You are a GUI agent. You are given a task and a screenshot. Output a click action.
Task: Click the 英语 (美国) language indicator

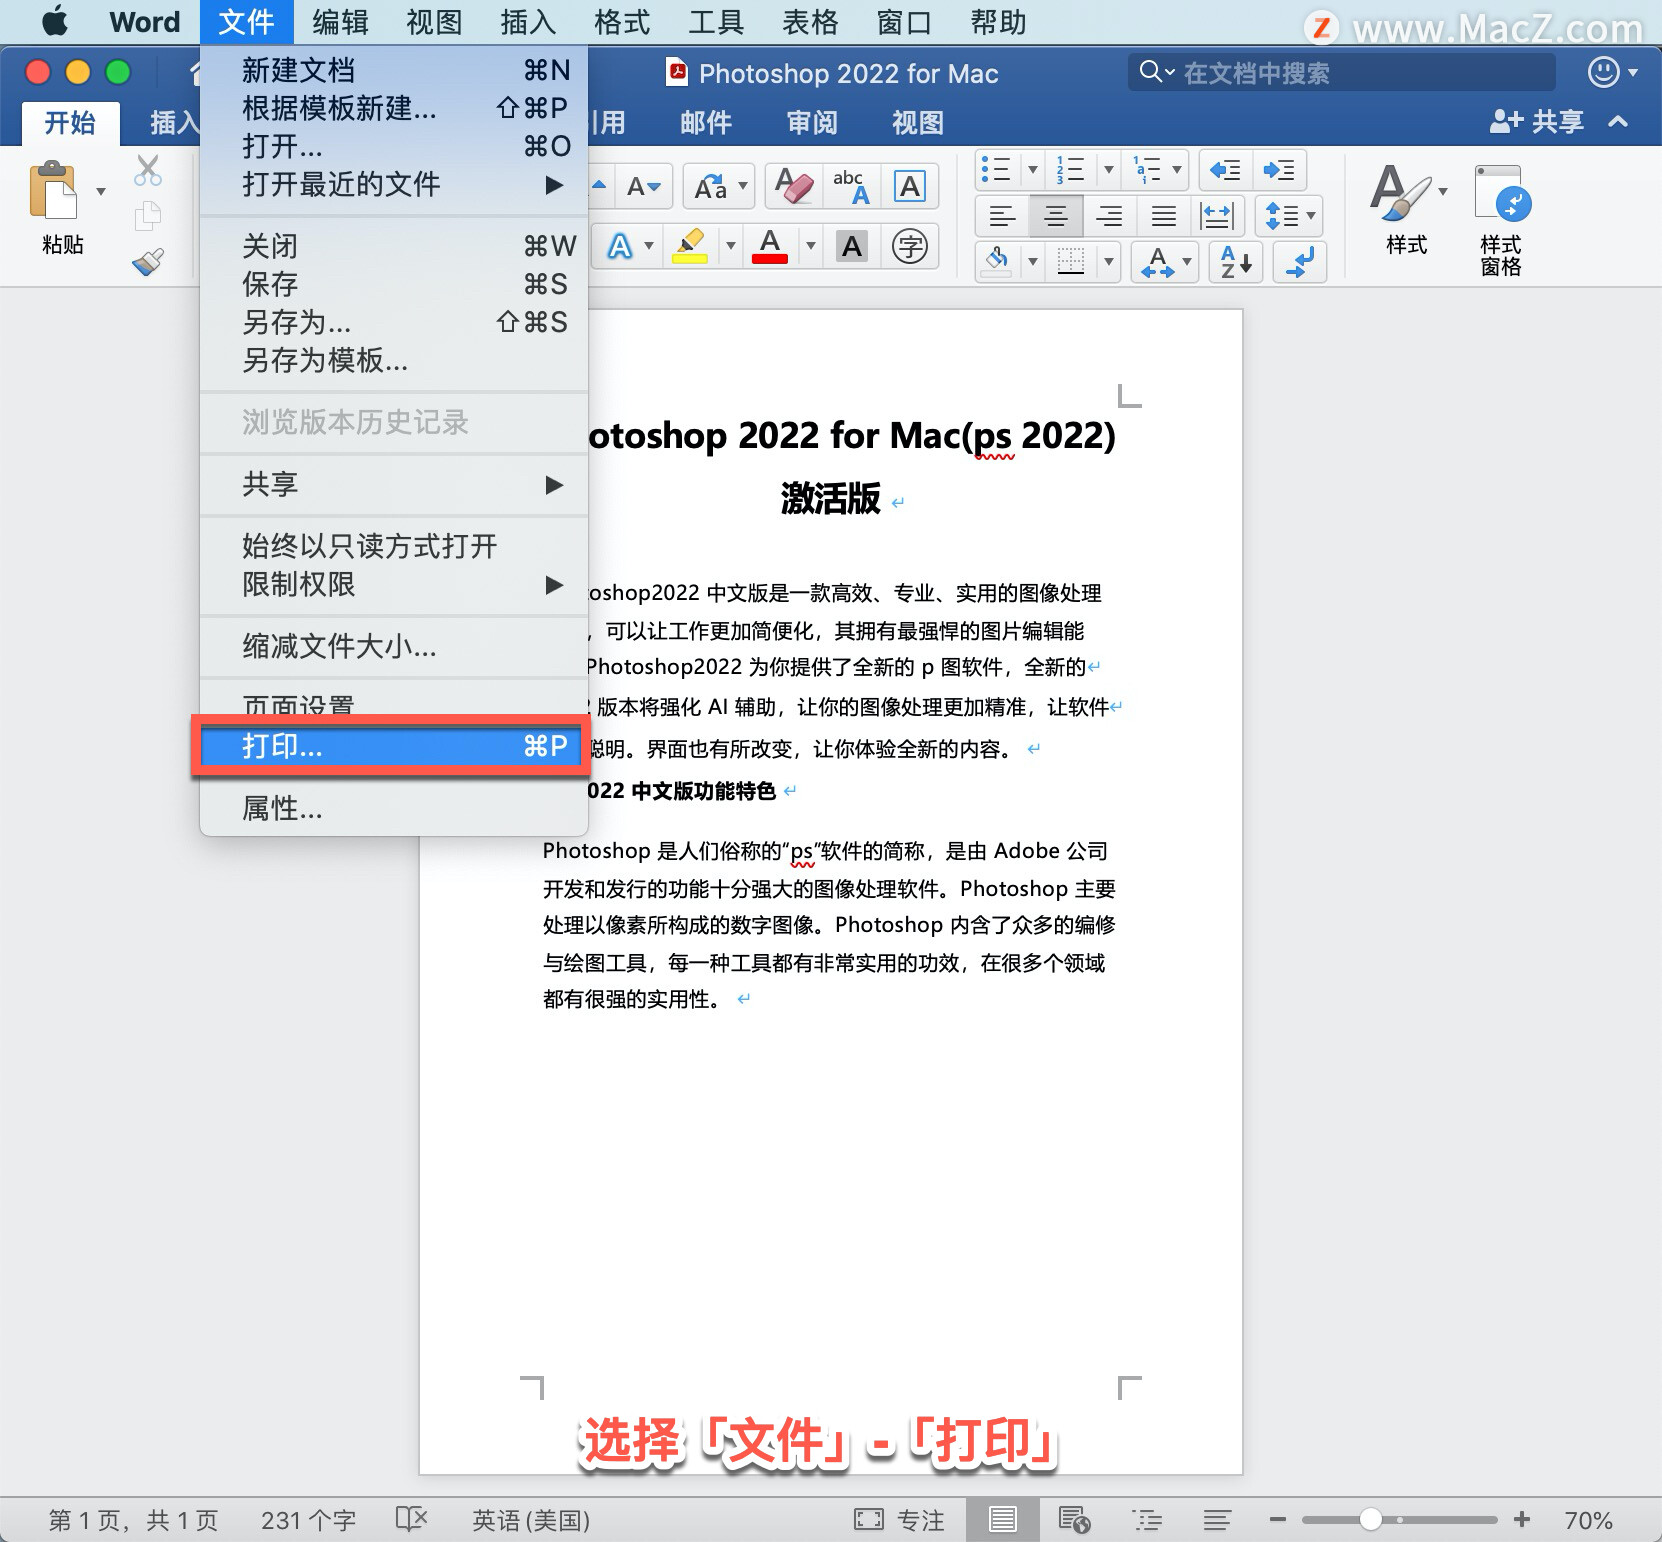pyautogui.click(x=531, y=1520)
